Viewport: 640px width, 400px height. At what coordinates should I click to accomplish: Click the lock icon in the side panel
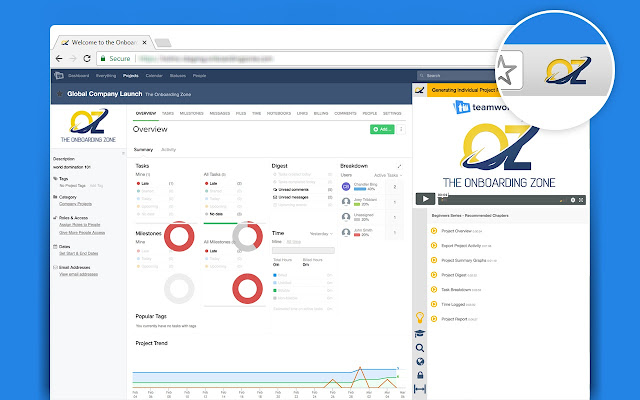(x=420, y=375)
